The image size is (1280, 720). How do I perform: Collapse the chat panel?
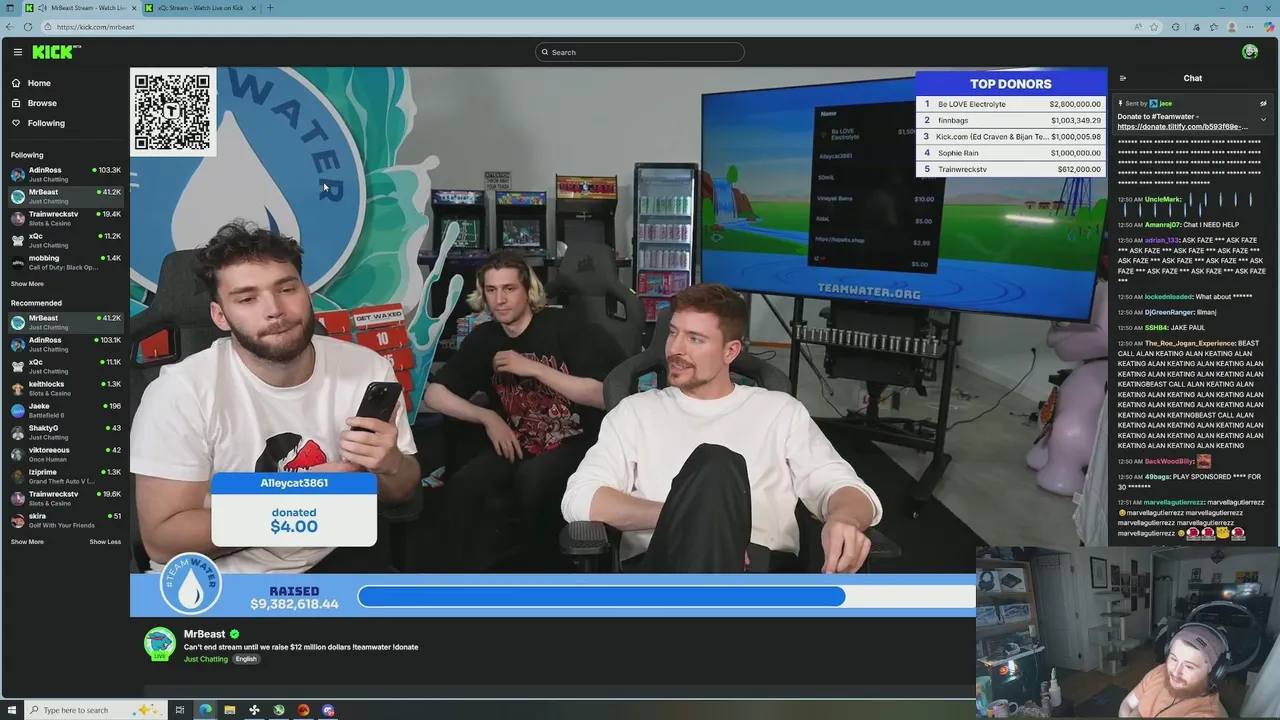[1123, 78]
